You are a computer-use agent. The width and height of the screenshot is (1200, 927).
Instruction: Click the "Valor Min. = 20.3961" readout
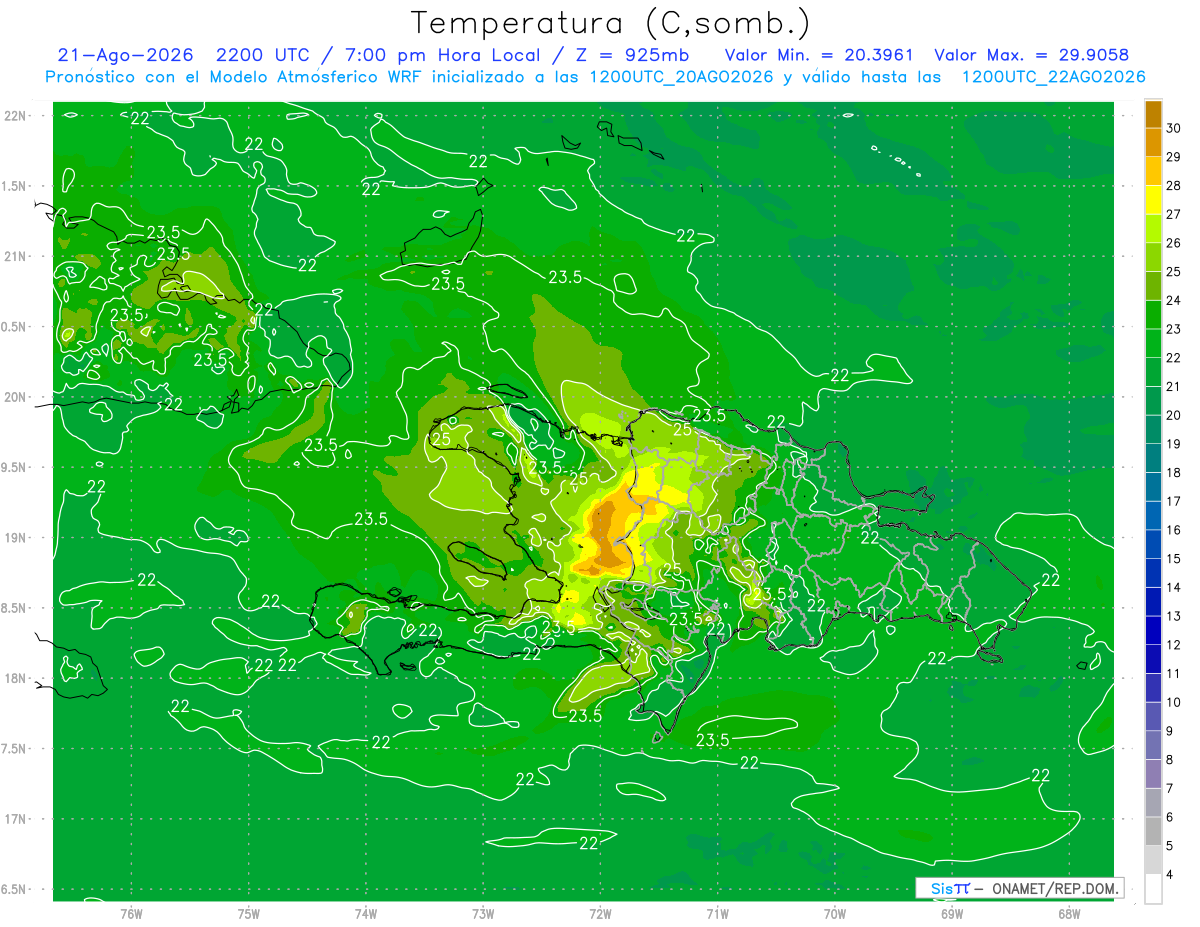818,56
